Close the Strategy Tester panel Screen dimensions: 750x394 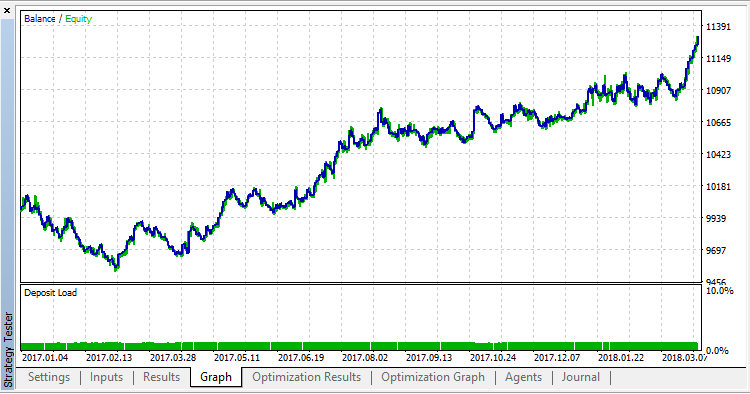7,10
